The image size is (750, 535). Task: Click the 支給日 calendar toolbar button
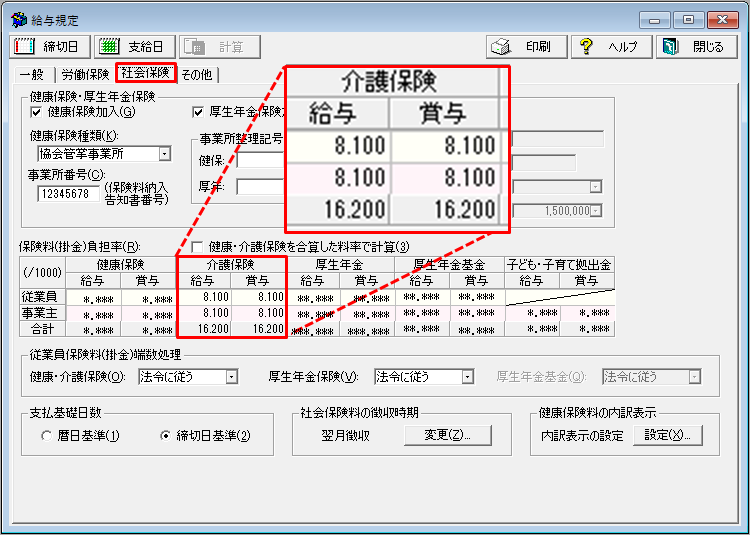click(x=135, y=47)
